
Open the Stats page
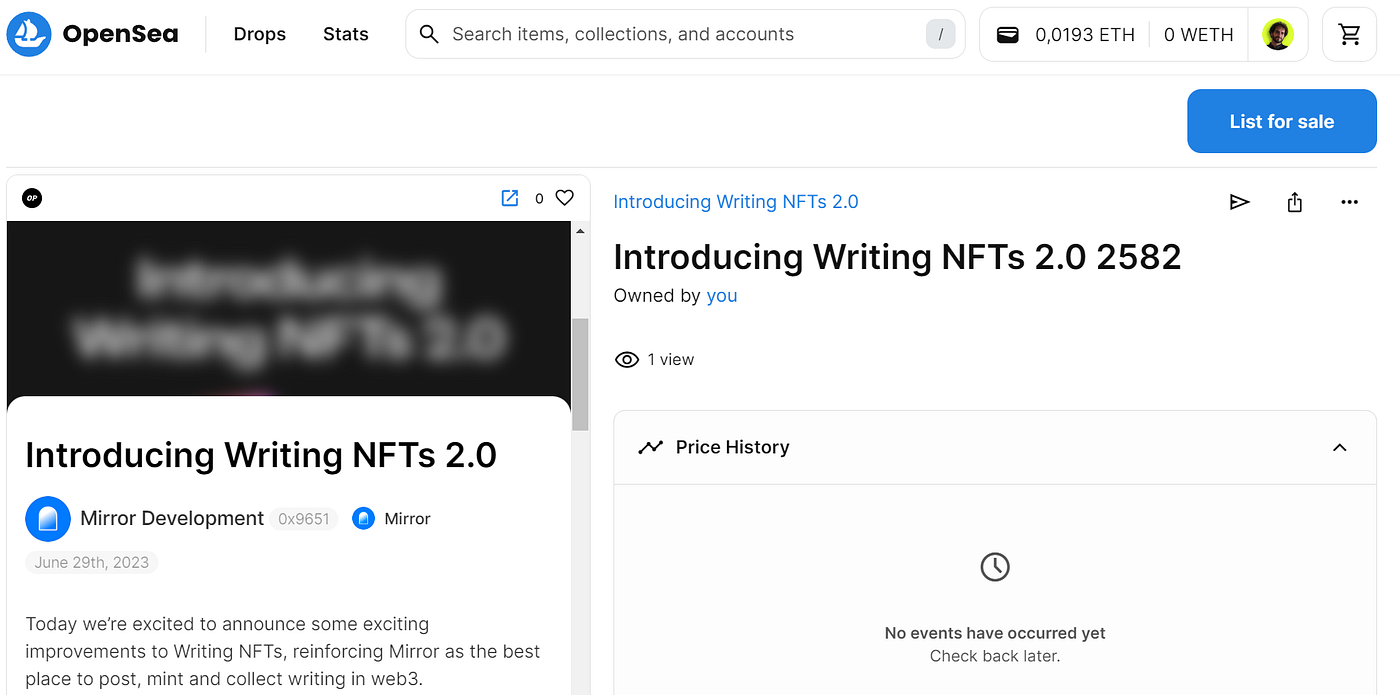tap(346, 34)
